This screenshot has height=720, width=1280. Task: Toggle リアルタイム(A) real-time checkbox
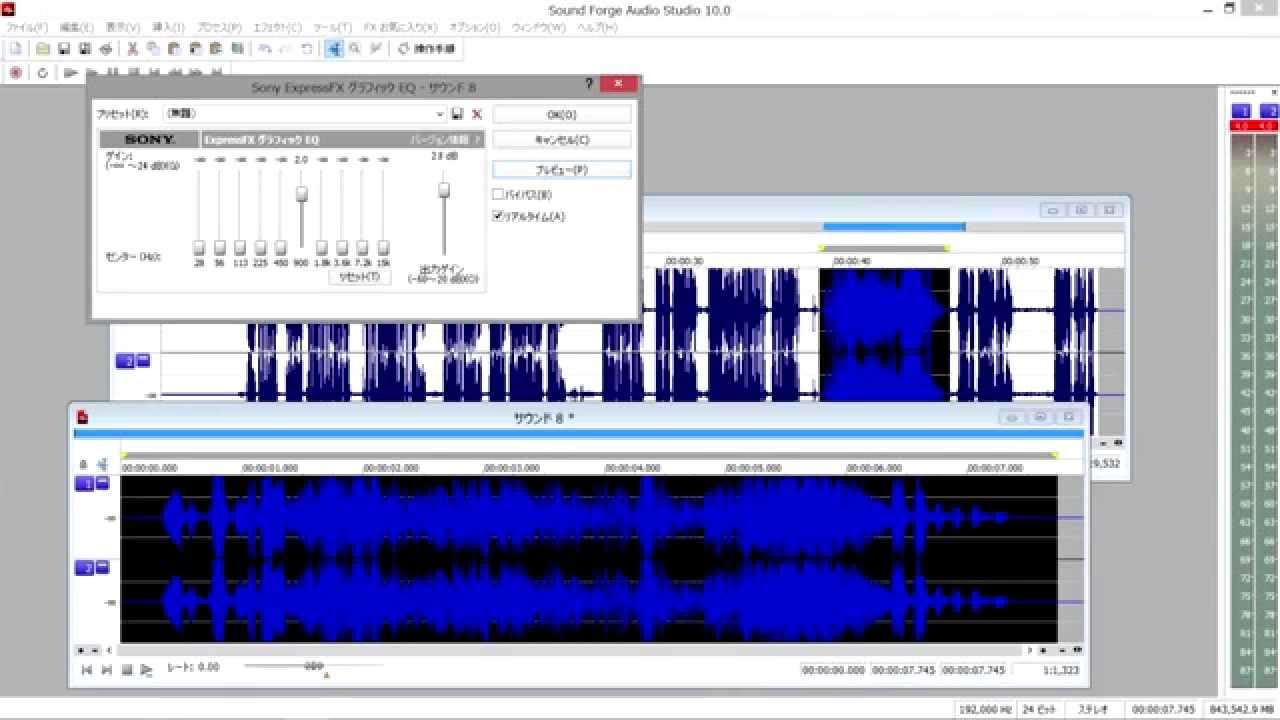point(498,216)
